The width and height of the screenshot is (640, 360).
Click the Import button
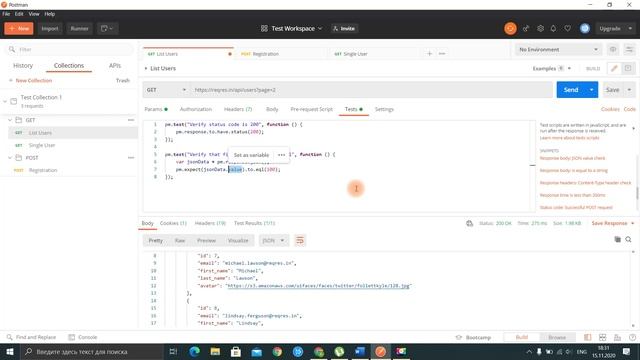tap(50, 29)
